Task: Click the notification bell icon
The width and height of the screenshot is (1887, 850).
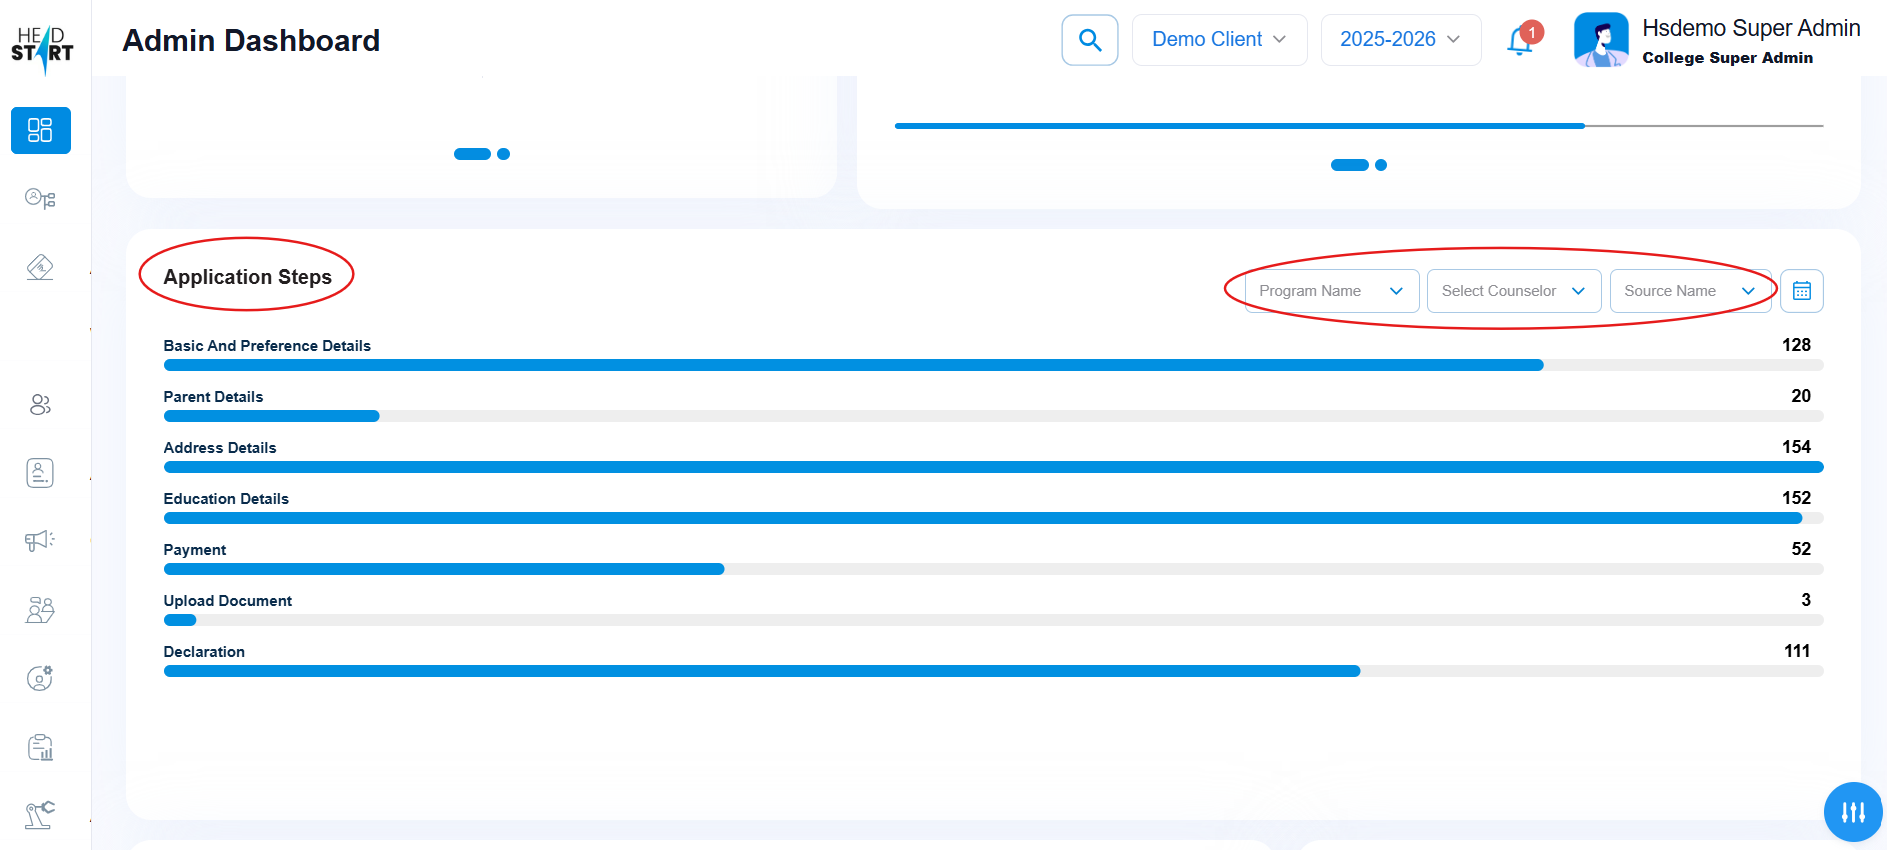Action: pyautogui.click(x=1520, y=40)
